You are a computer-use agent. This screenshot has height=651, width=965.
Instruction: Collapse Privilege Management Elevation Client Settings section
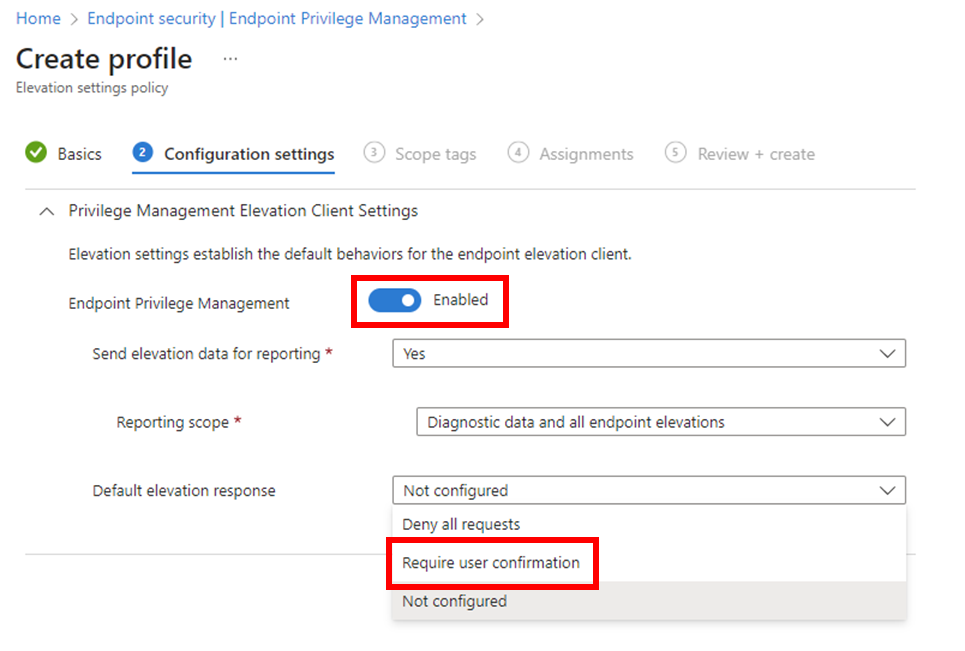click(45, 211)
